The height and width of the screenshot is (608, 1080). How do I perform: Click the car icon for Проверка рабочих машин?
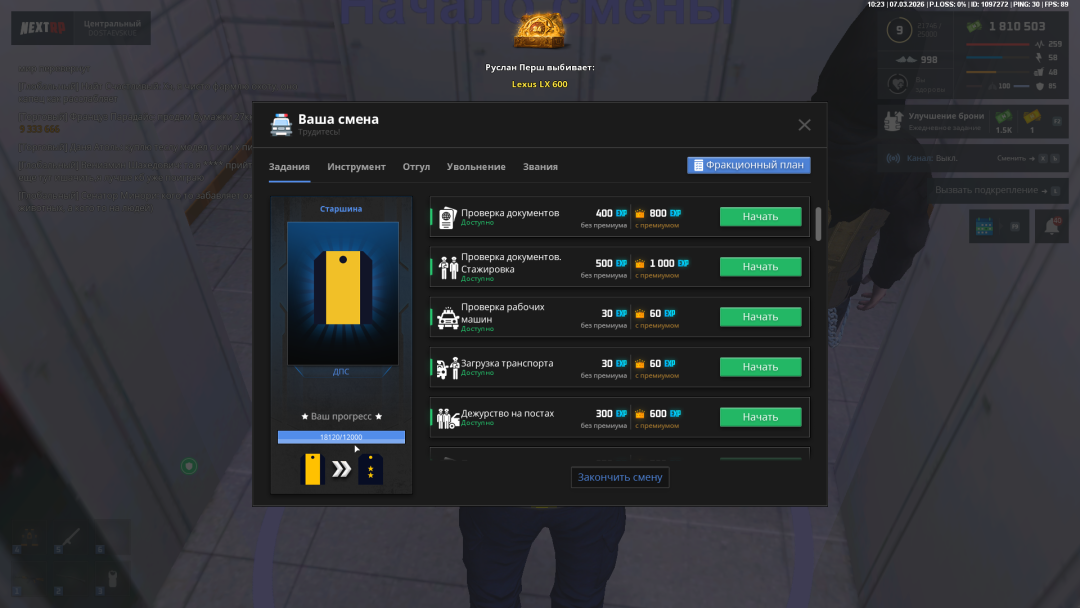(447, 317)
